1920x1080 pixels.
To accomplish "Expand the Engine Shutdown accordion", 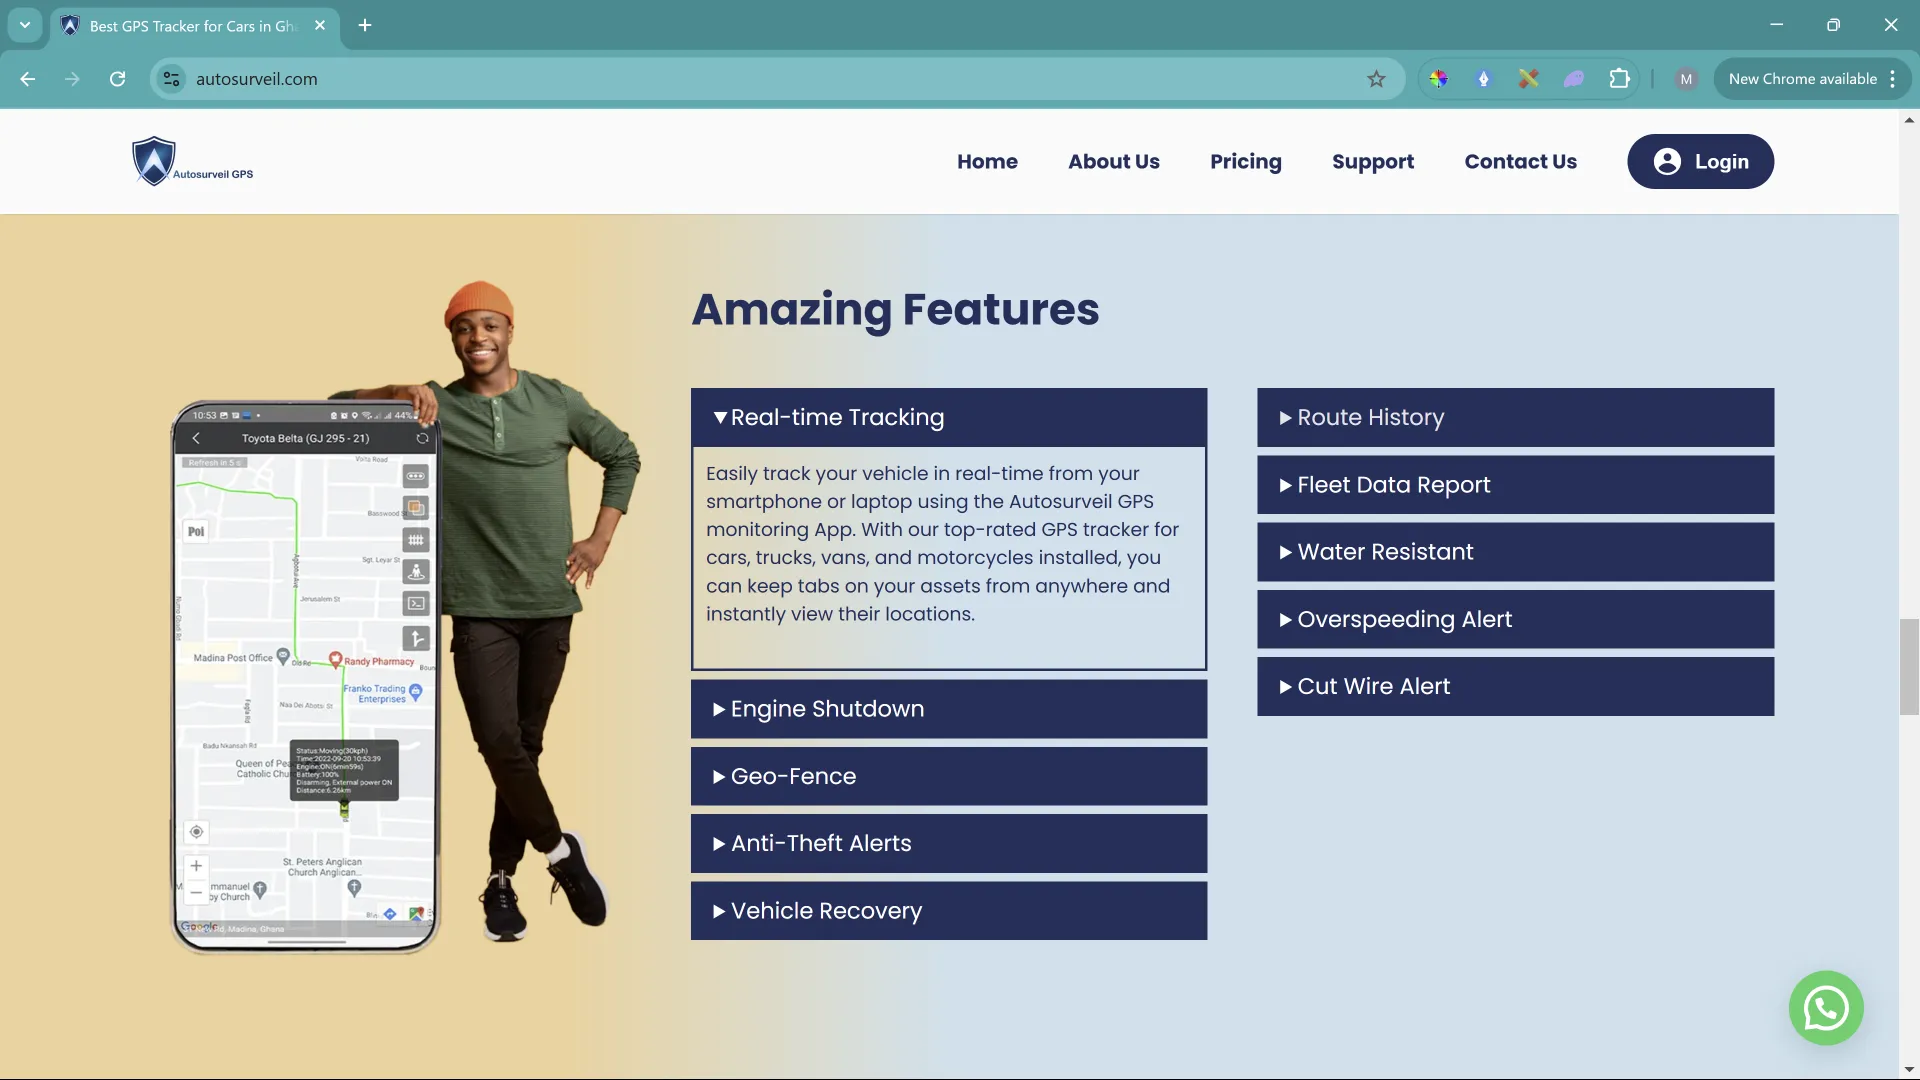I will click(x=948, y=709).
